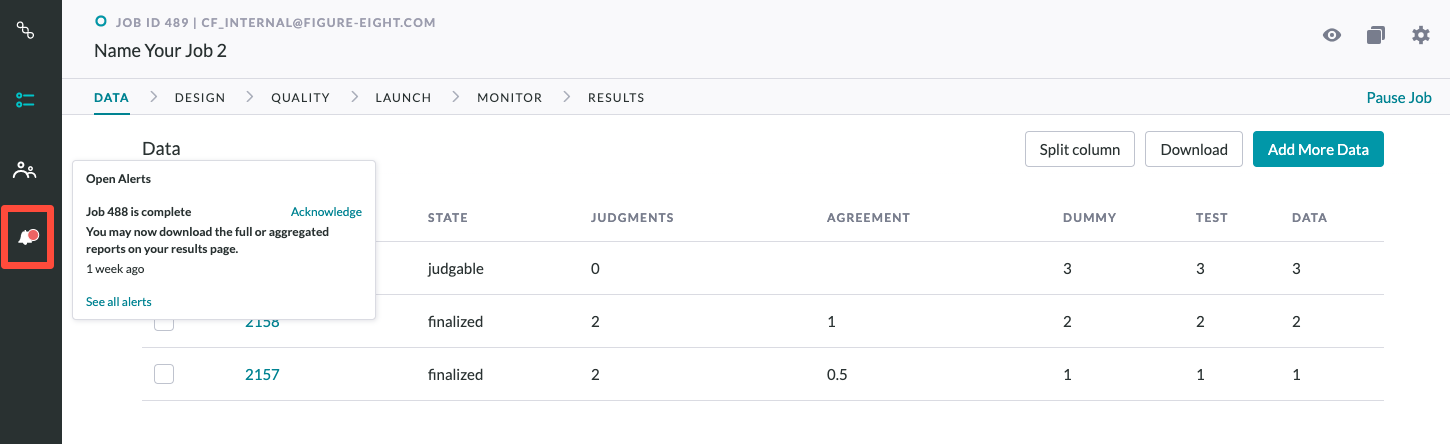
Task: Open the contributors people icon
Action: tap(25, 170)
